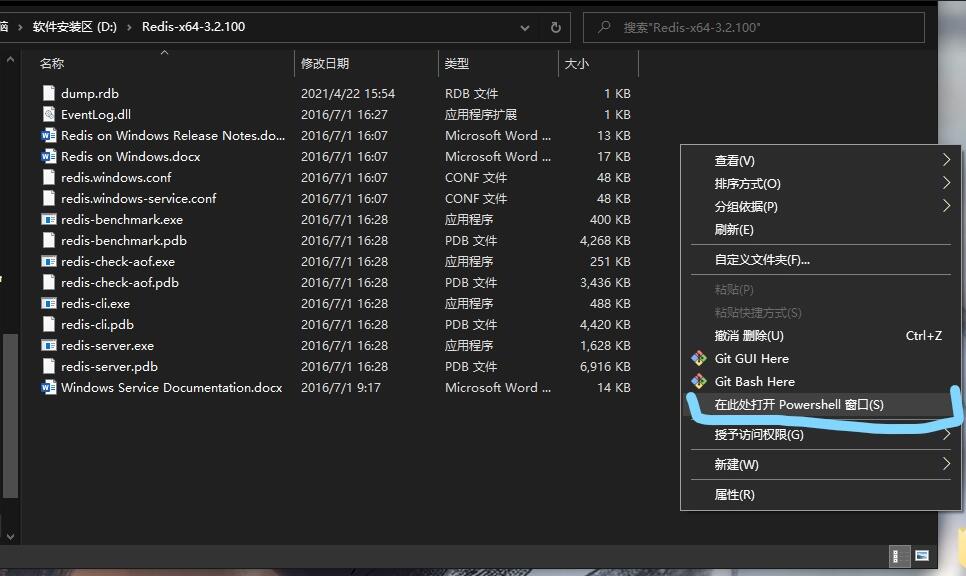This screenshot has height=576, width=966.
Task: Expand 授予访问权限(G) submenu arrow
Action: click(x=946, y=434)
